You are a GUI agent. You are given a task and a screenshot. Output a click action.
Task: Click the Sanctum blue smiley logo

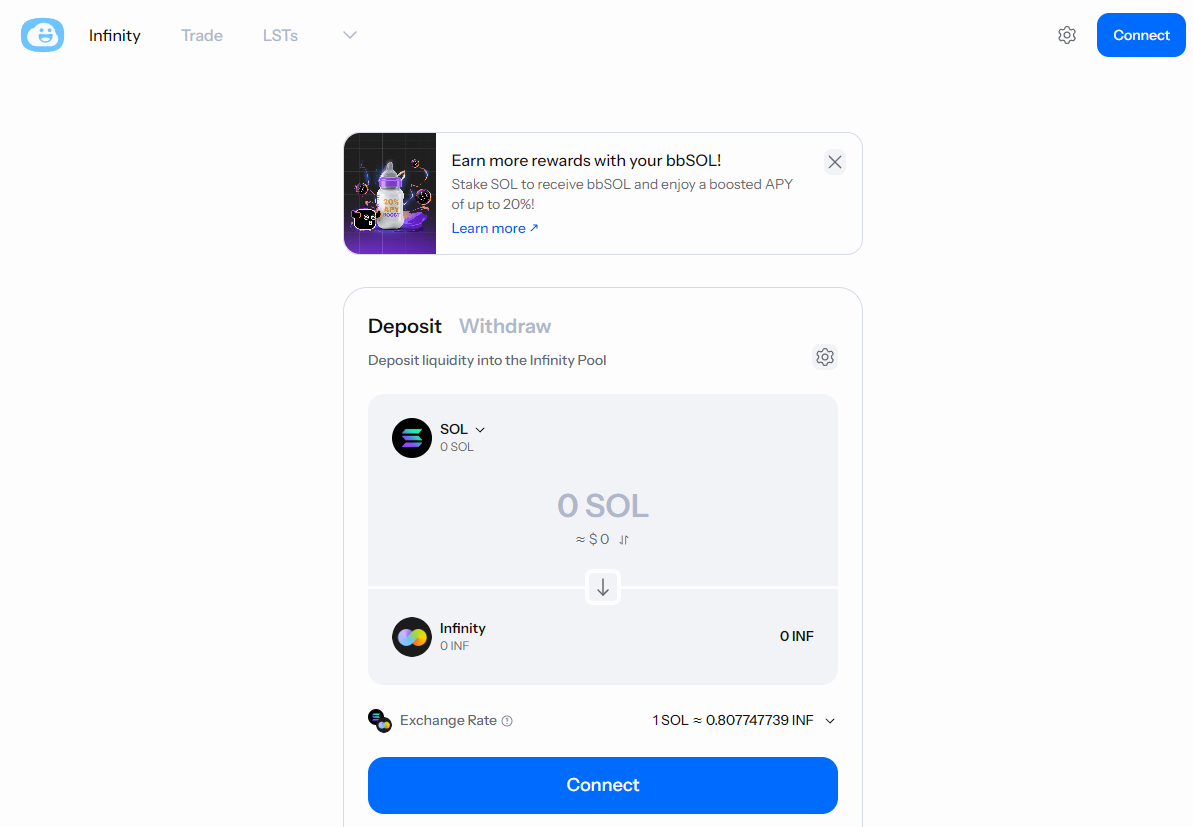click(43, 35)
